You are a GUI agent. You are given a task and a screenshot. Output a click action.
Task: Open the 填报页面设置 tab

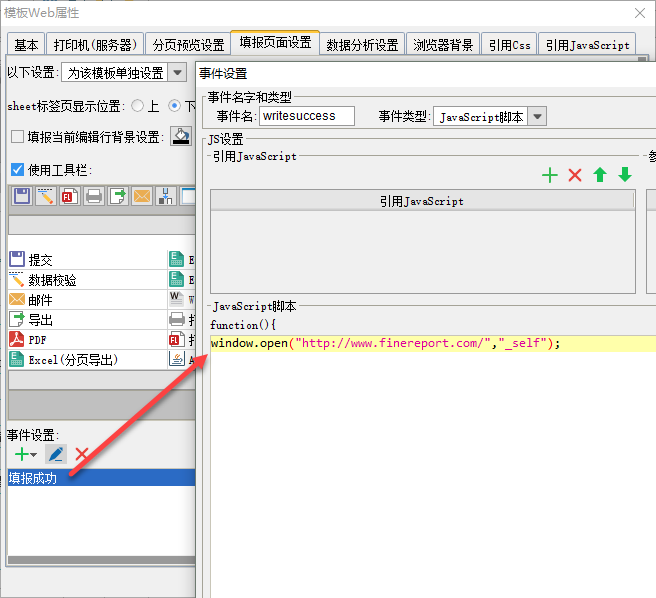tap(275, 43)
